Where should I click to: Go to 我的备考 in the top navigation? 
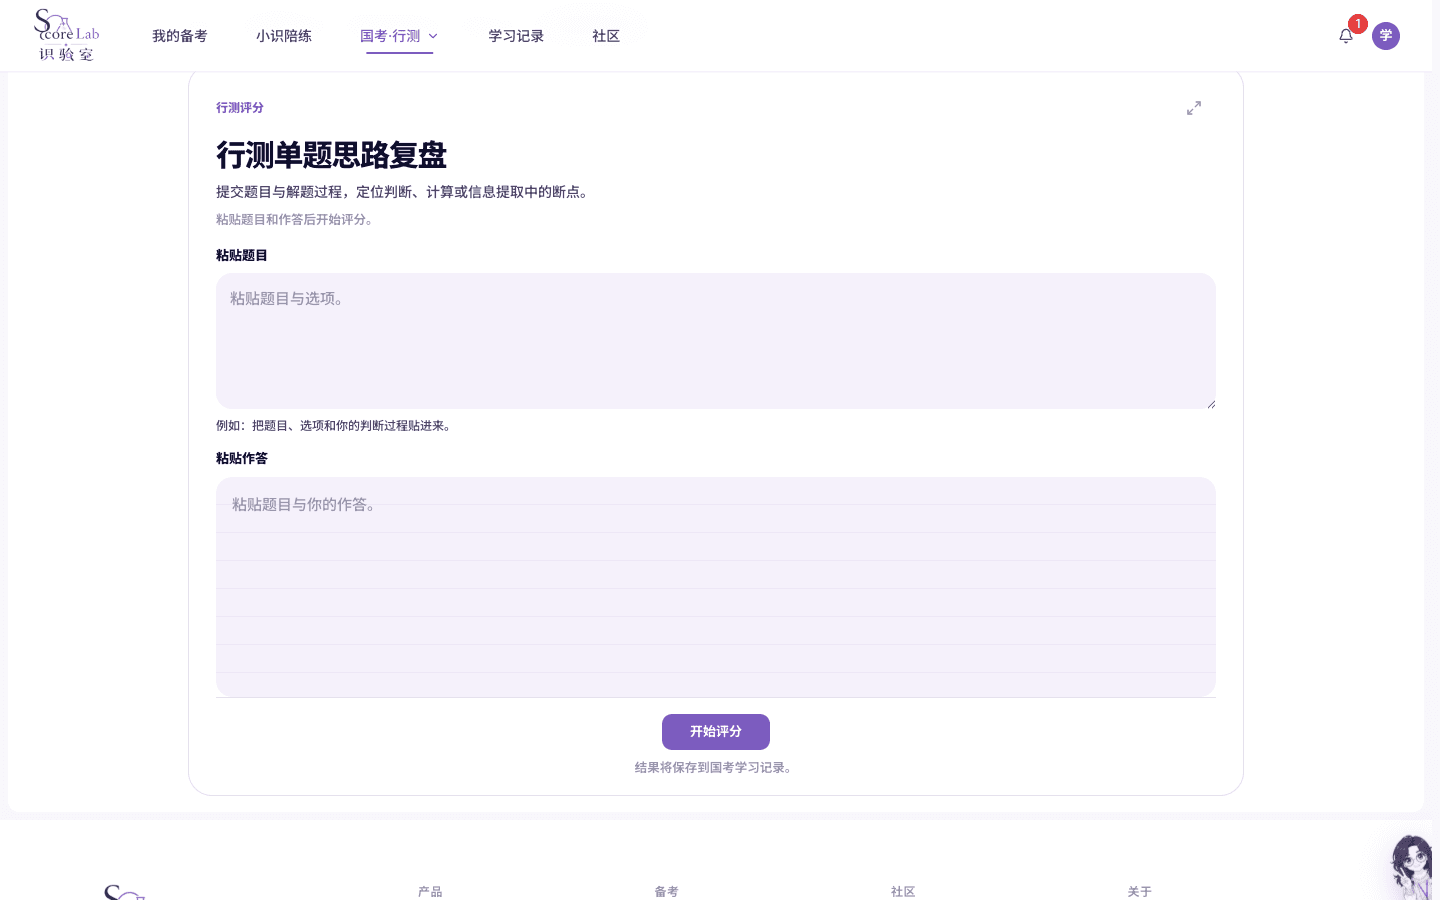[x=180, y=36]
